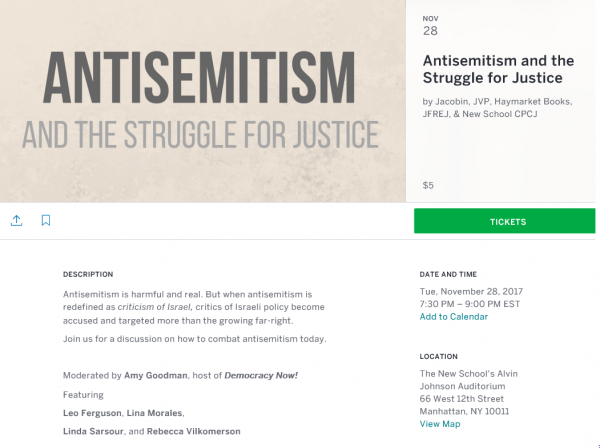
Task: Click the DESCRIPTION section heading
Action: coord(88,274)
